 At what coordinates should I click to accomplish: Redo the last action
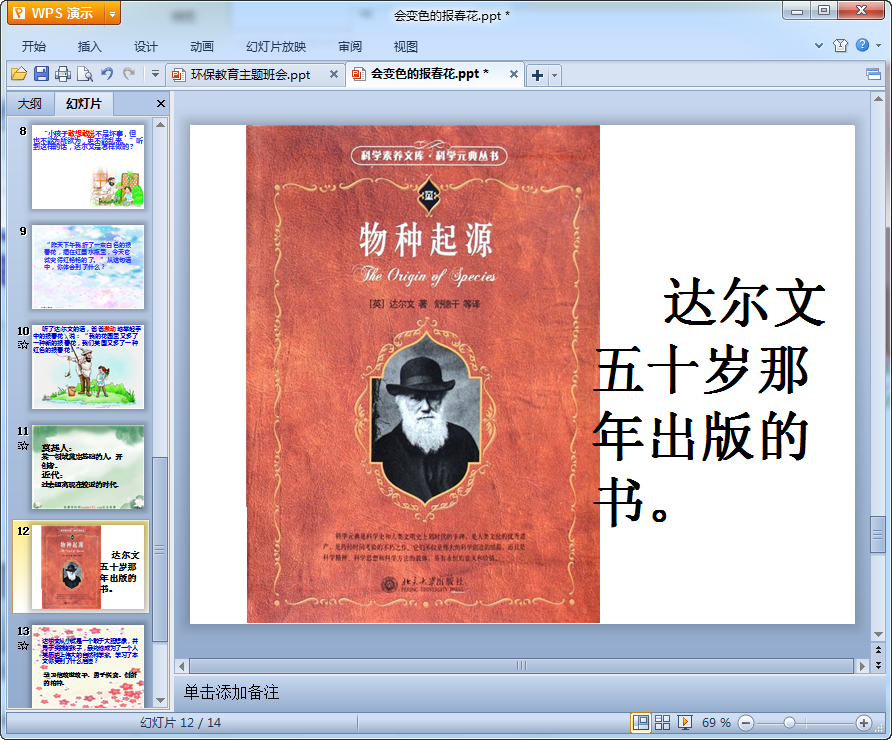tap(129, 74)
